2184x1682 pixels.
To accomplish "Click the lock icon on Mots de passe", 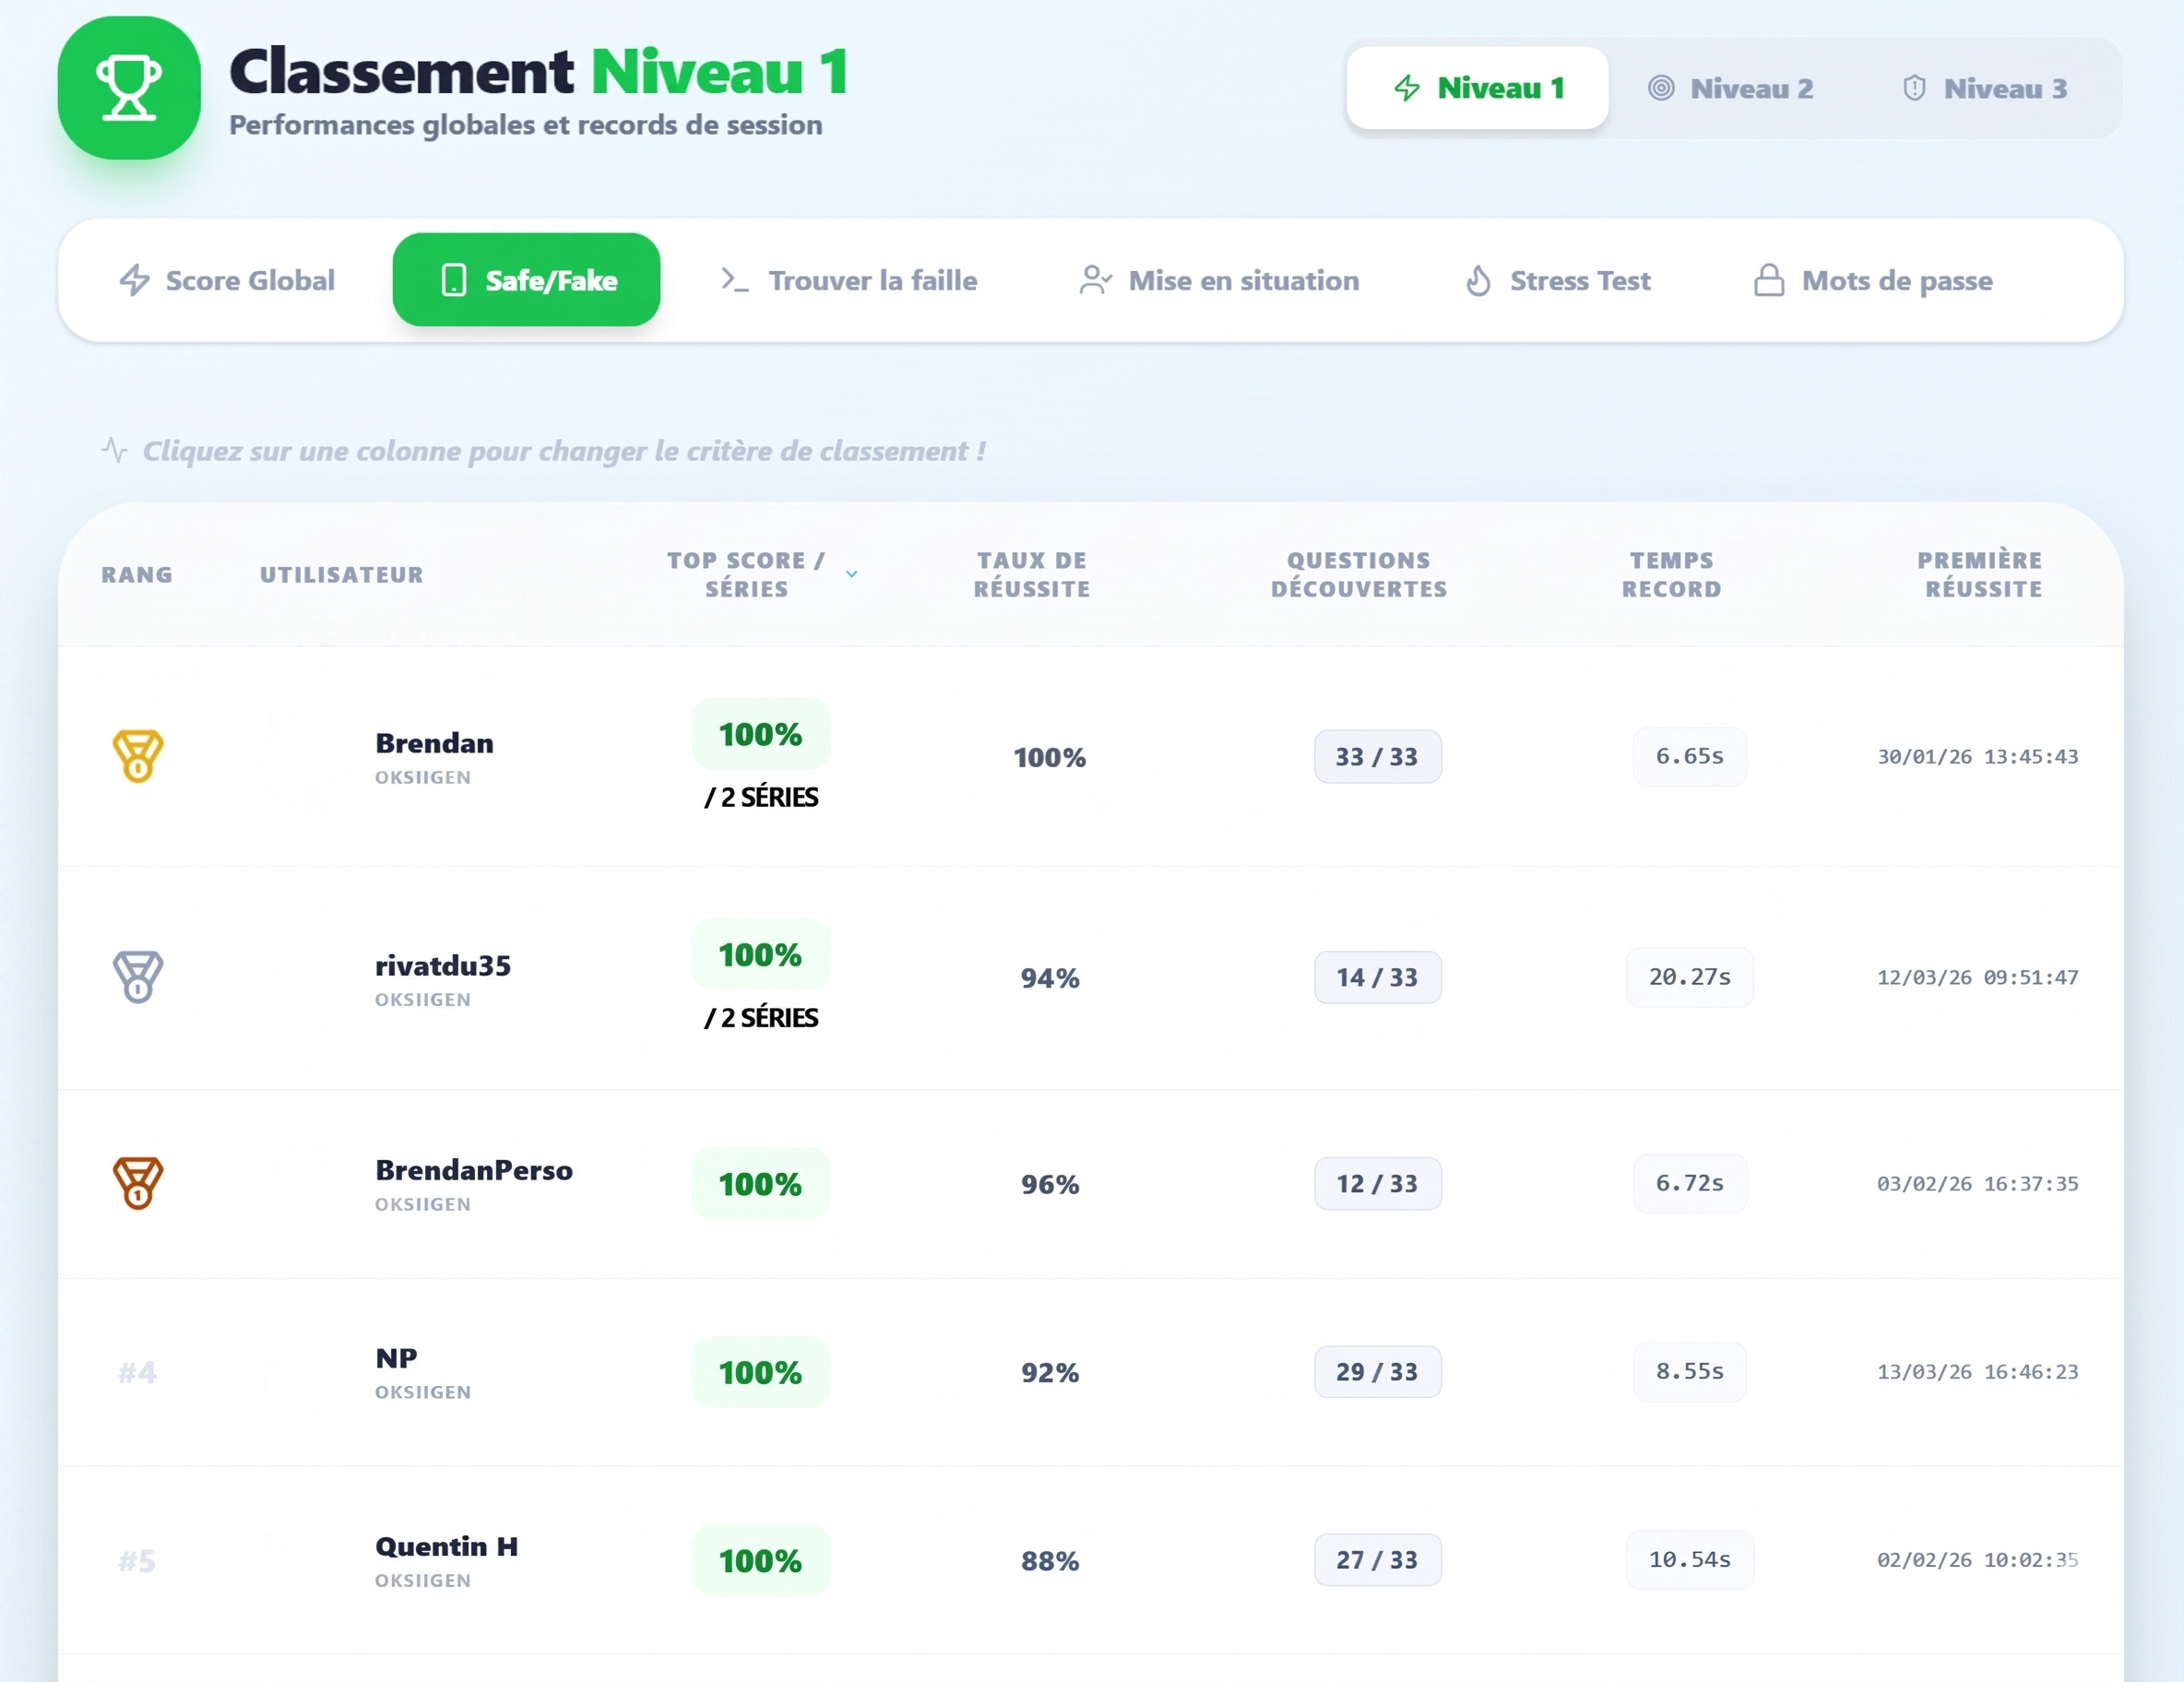I will (x=1768, y=280).
